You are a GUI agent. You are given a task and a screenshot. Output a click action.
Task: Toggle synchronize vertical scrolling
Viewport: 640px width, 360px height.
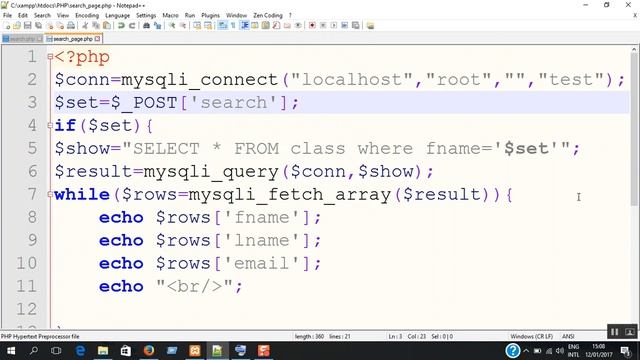(197, 25)
